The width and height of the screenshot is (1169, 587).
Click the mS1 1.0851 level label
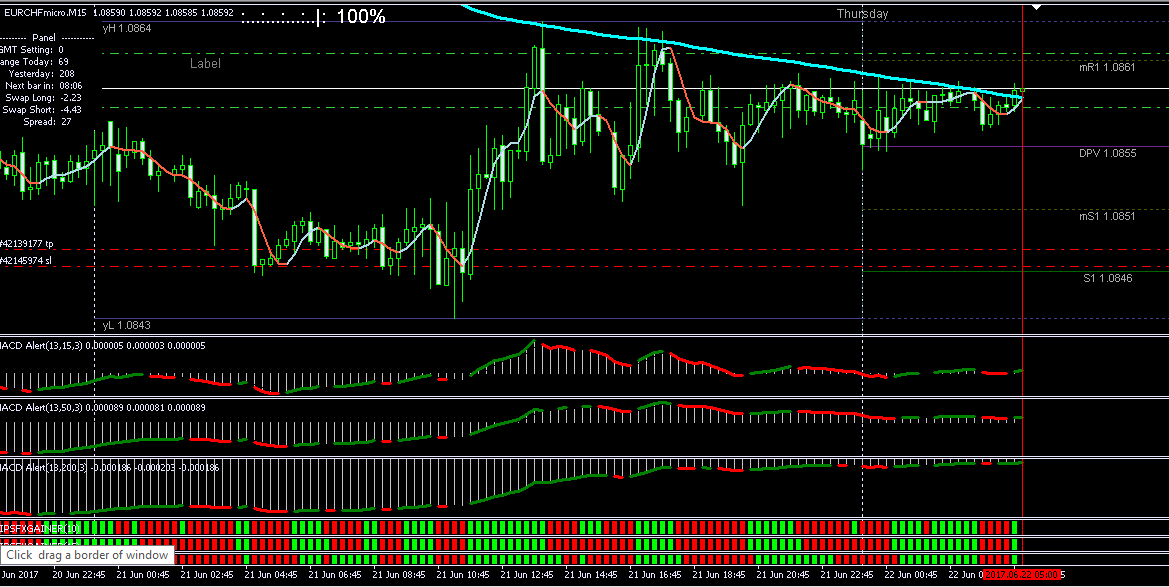click(1107, 216)
